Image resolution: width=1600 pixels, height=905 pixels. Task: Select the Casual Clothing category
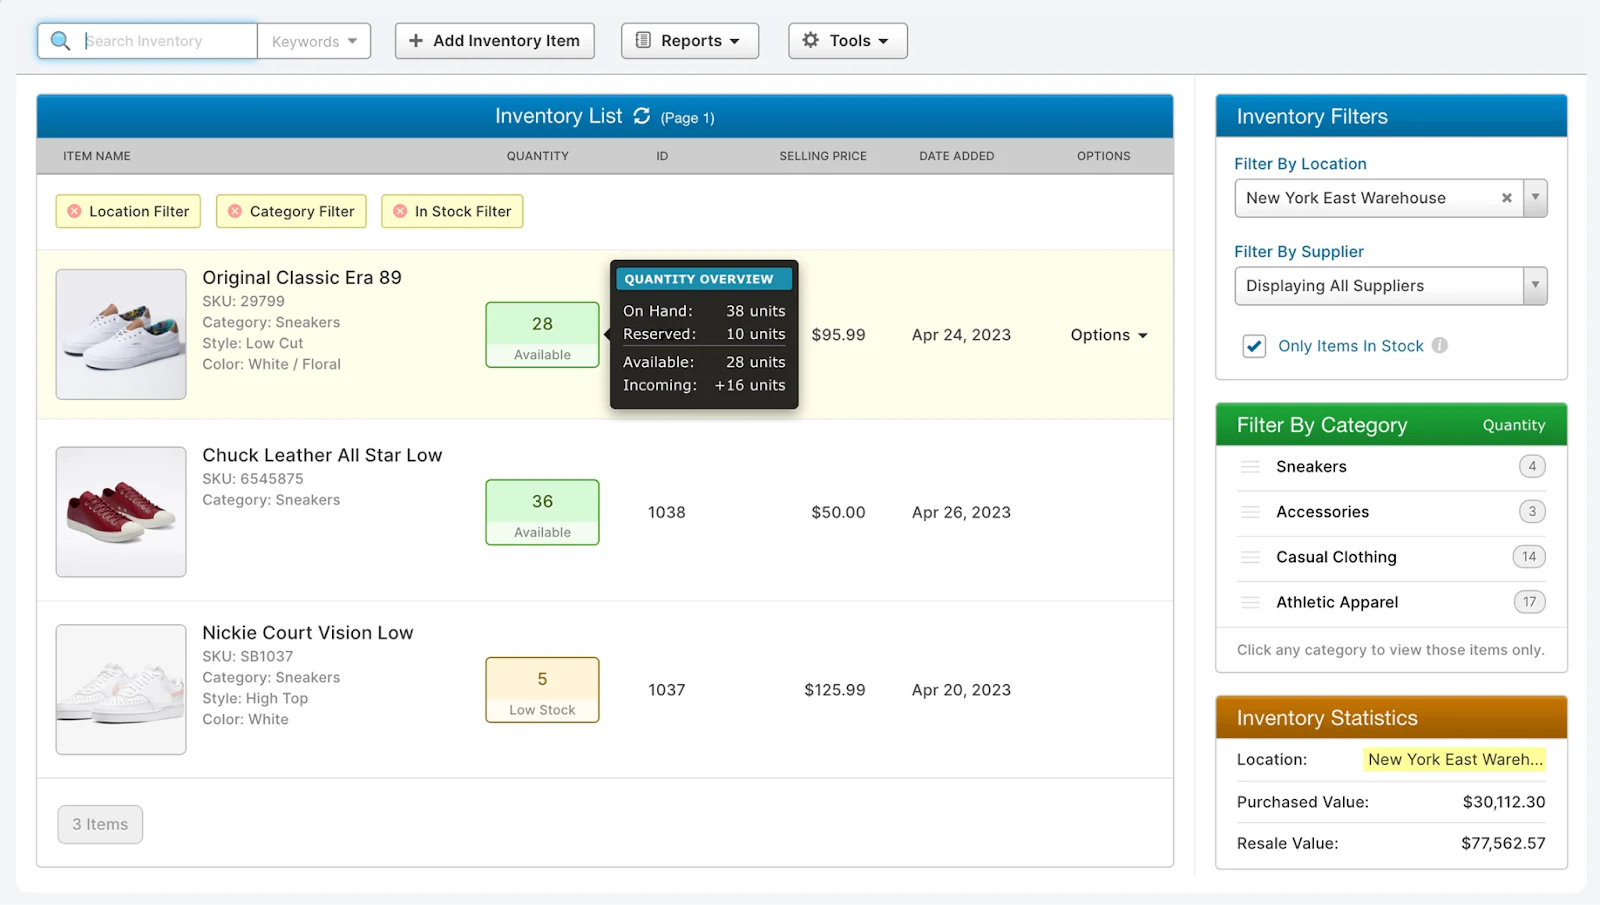tap(1336, 557)
